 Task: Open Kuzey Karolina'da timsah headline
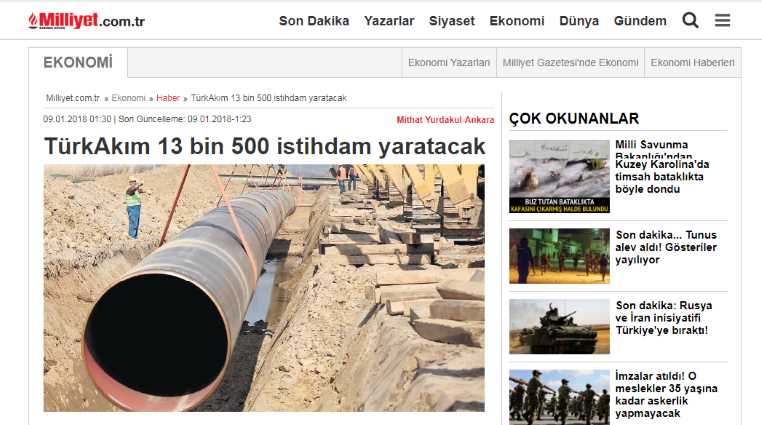click(x=662, y=177)
